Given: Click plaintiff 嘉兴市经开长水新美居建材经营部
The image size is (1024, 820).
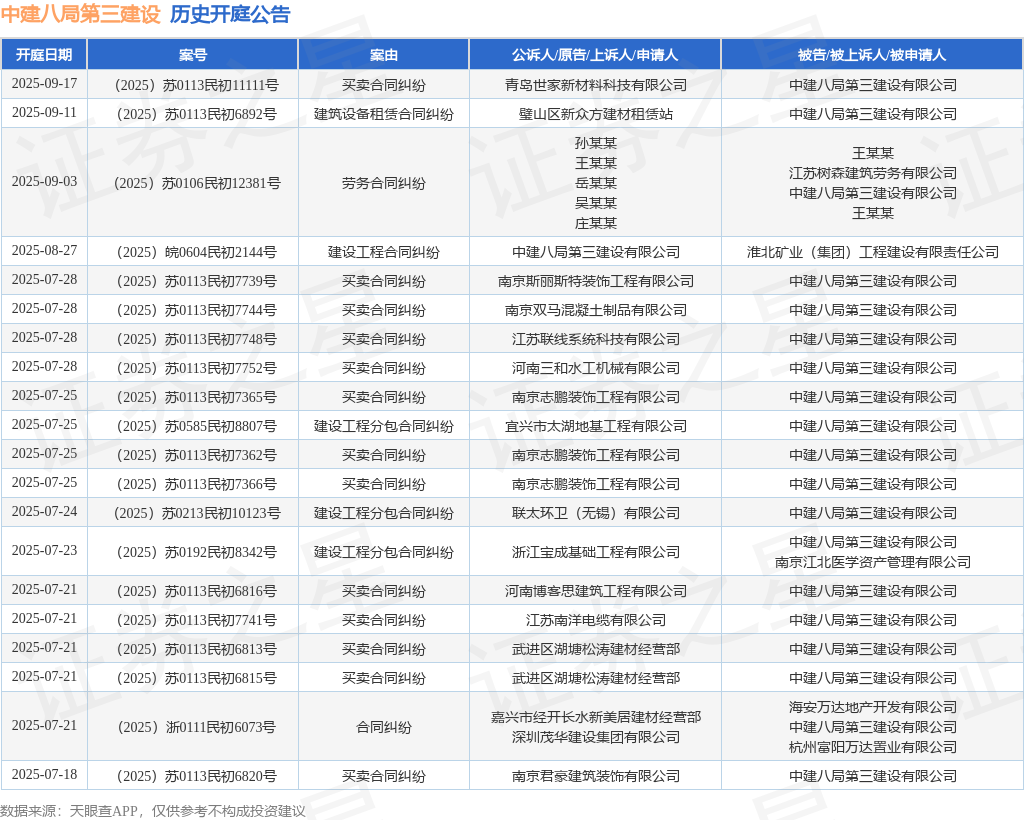Looking at the screenshot, I should pyautogui.click(x=596, y=717).
